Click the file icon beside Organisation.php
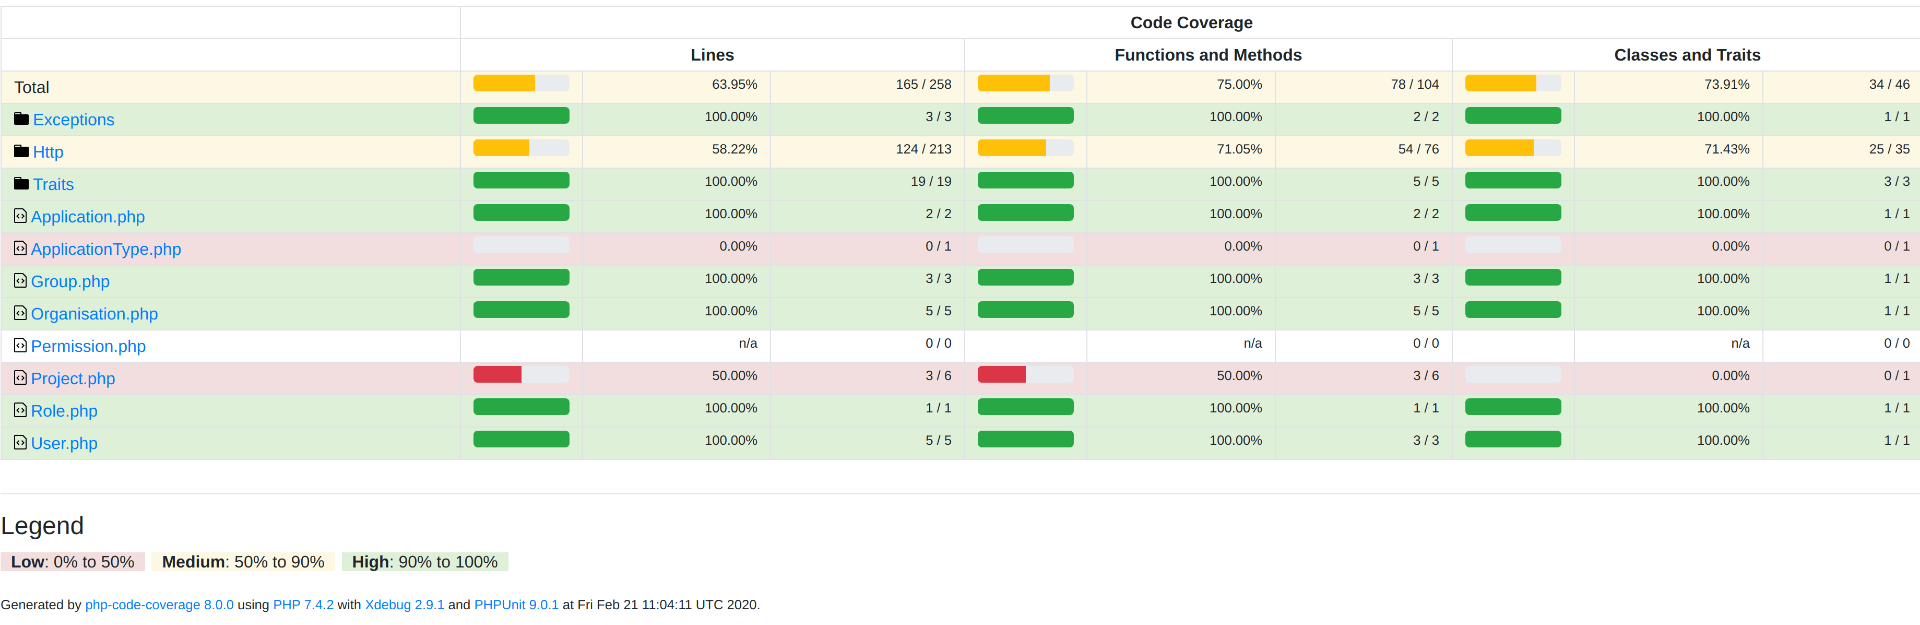Screen dimensions: 1920x625 click(x=20, y=313)
